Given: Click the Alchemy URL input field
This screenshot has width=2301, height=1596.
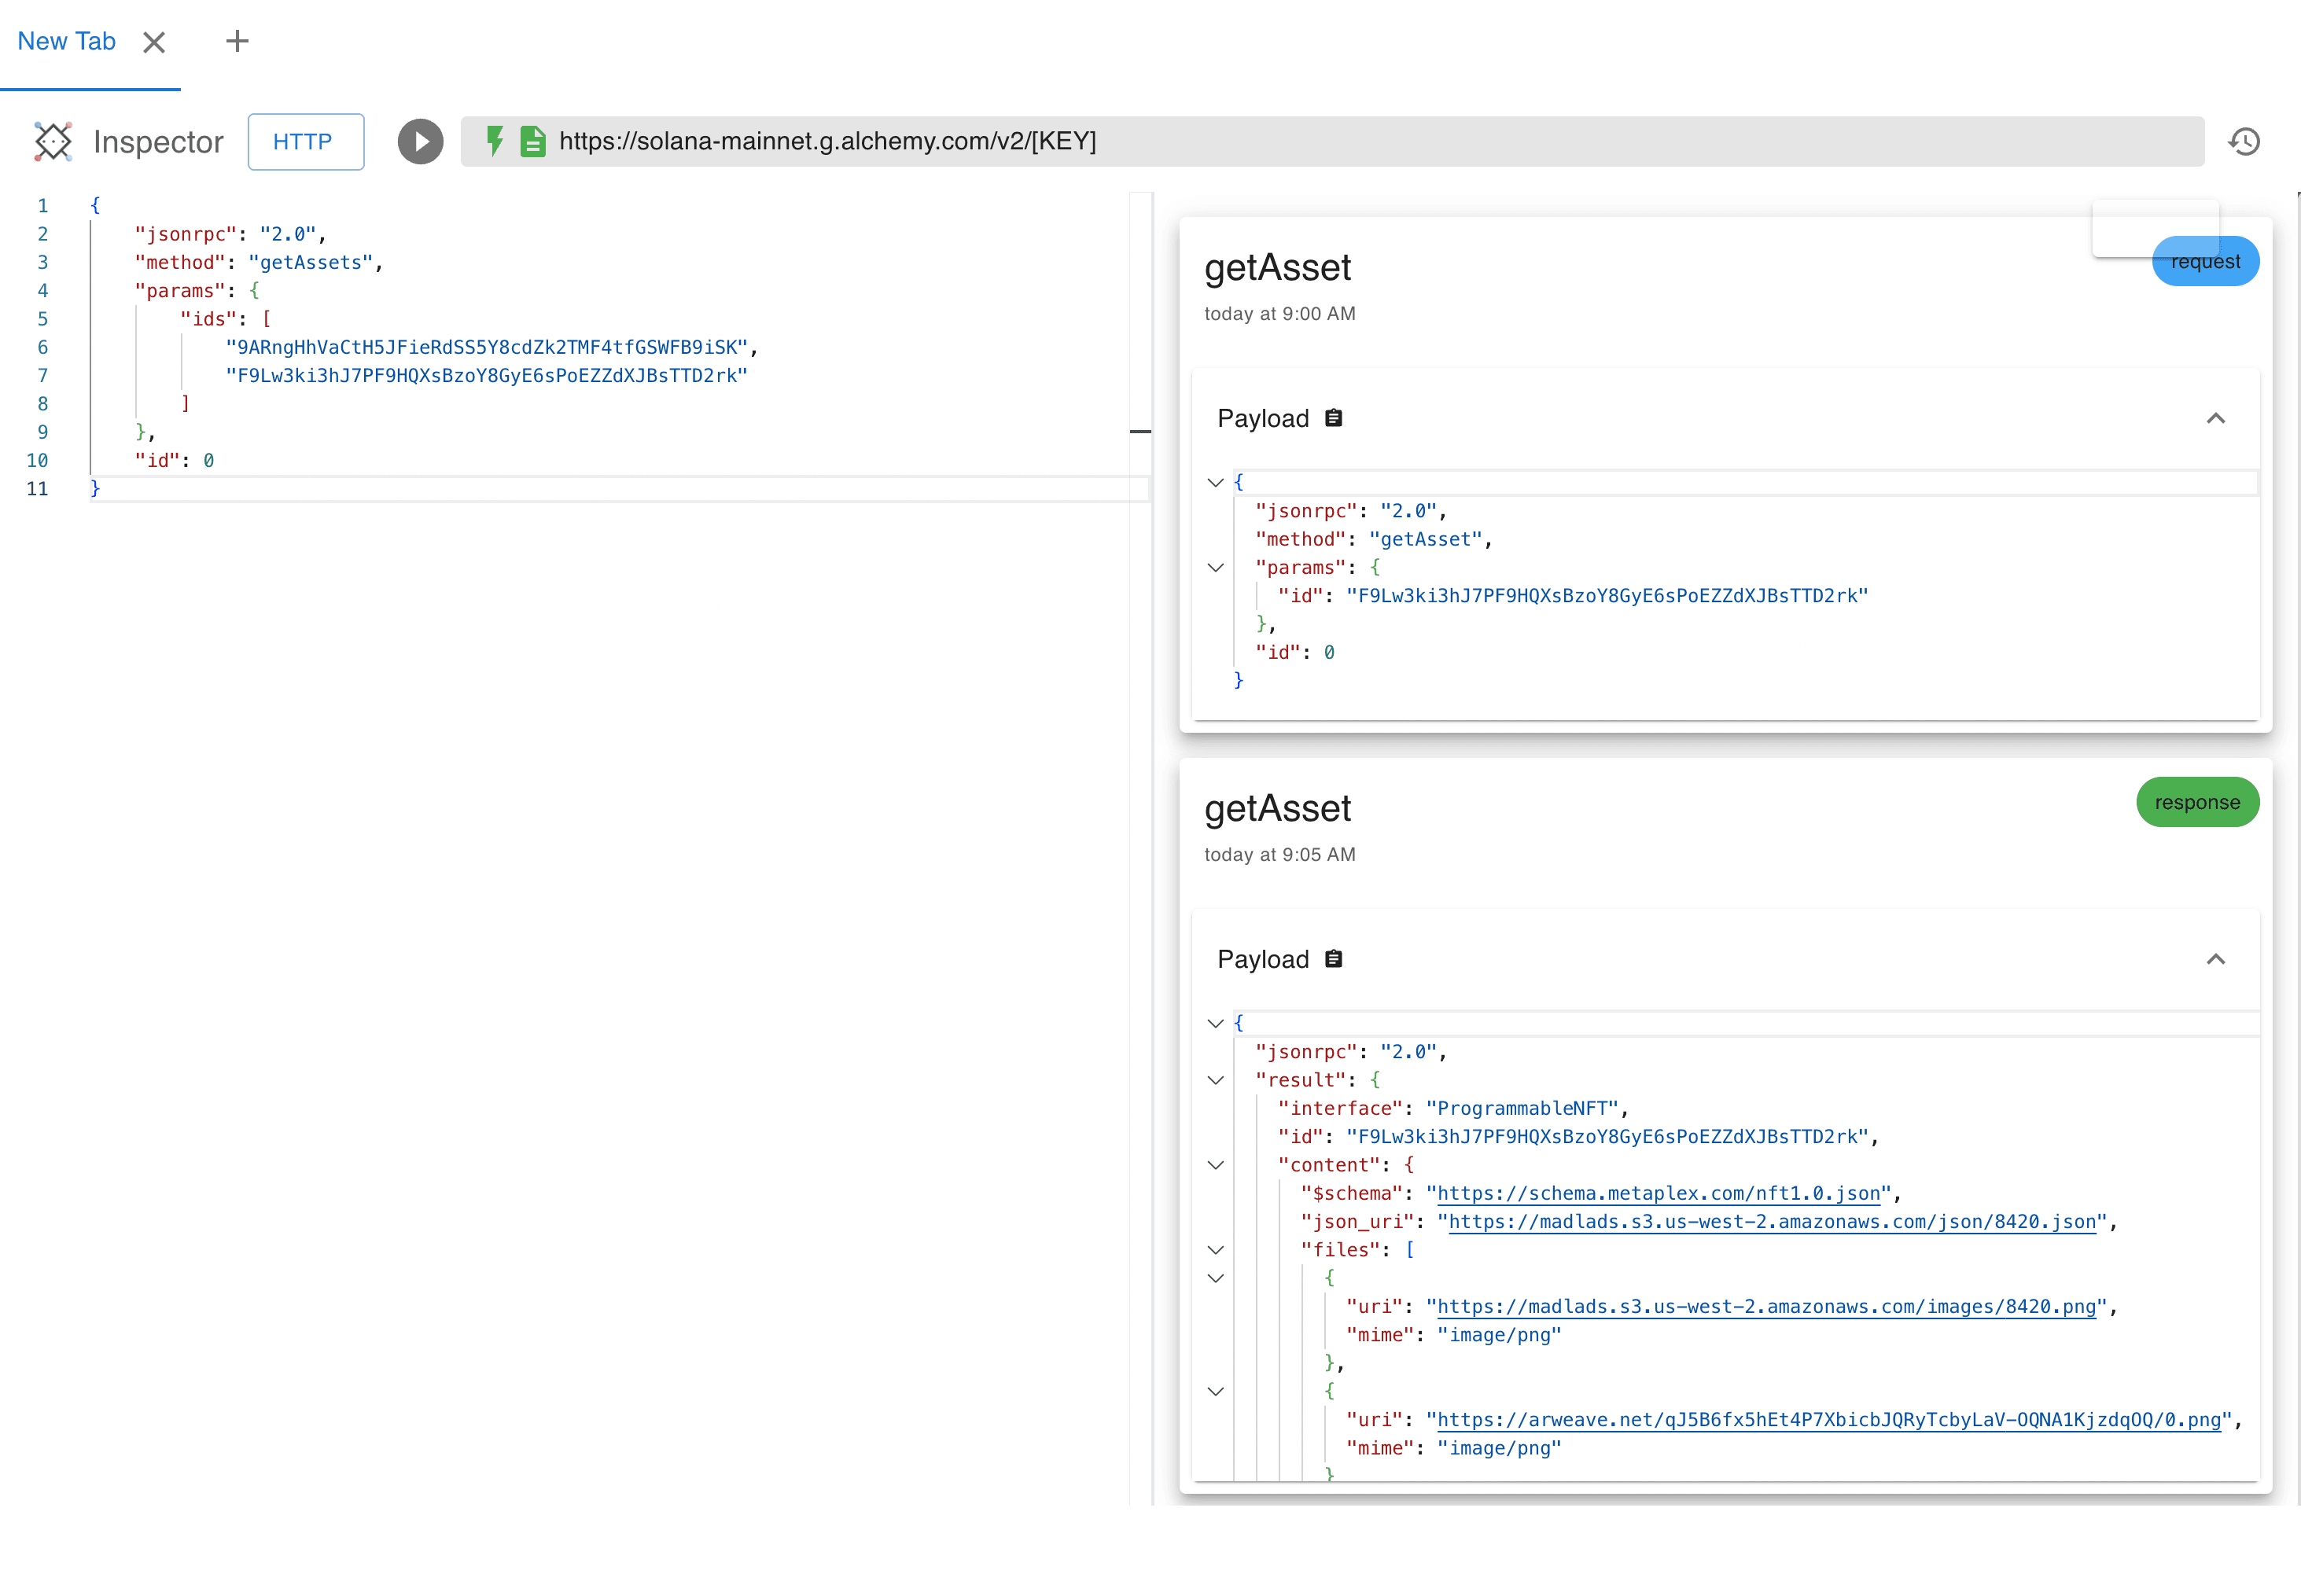Looking at the screenshot, I should tap(1300, 141).
